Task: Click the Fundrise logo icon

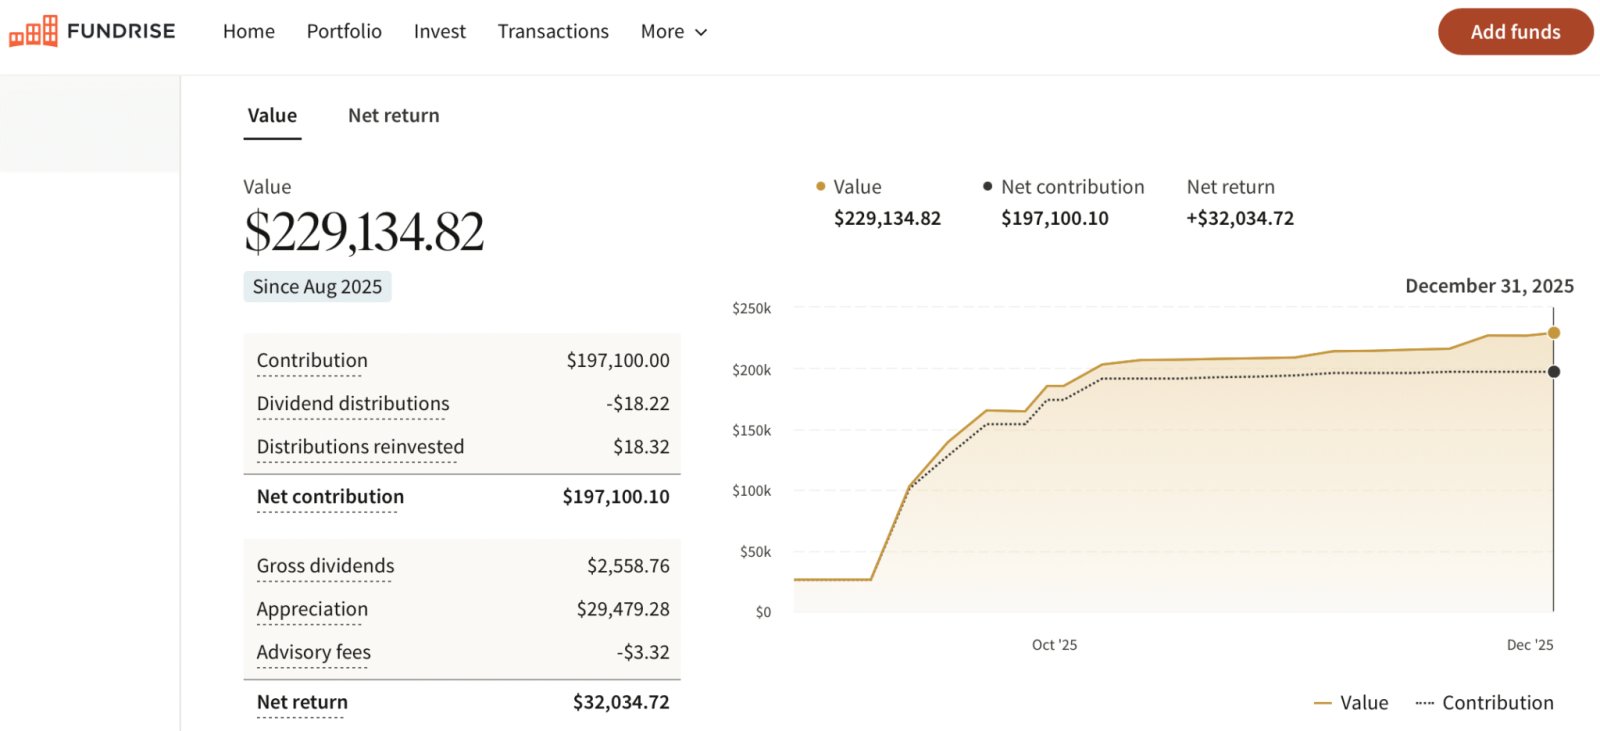Action: tap(33, 32)
